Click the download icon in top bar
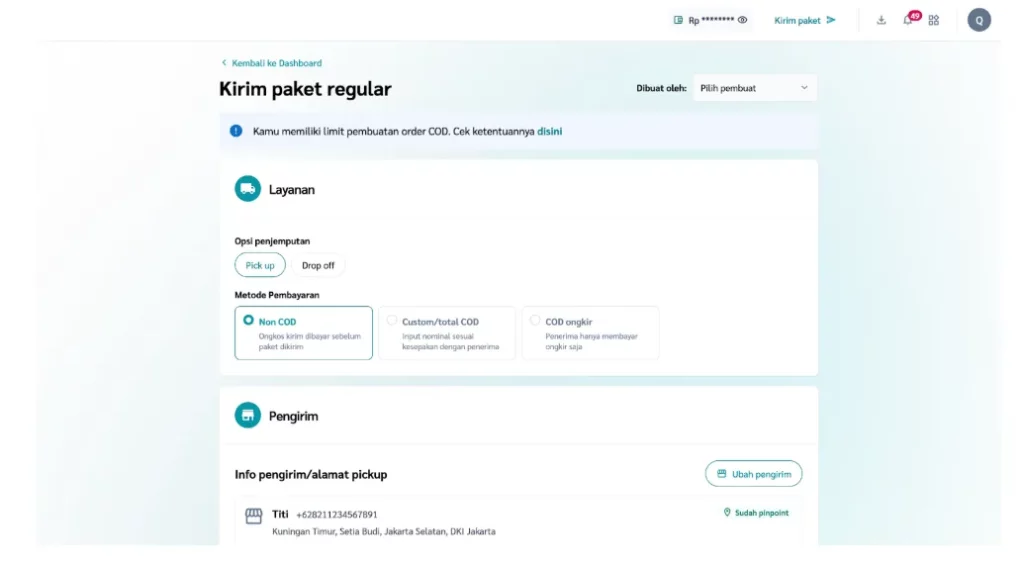The height and width of the screenshot is (568, 1024). (881, 20)
